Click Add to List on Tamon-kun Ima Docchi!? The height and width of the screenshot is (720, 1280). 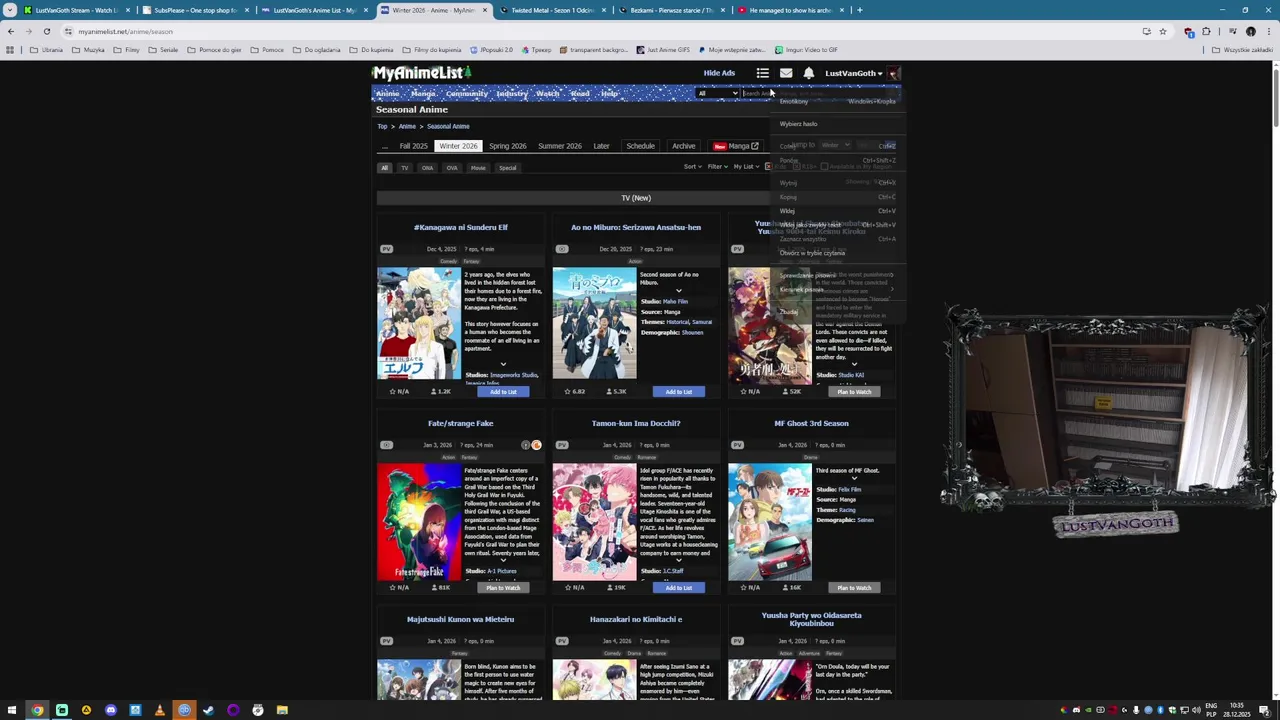click(x=678, y=588)
